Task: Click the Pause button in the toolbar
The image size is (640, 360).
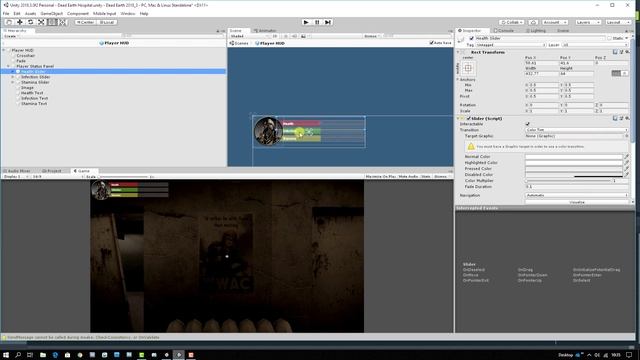Action: [x=317, y=22]
